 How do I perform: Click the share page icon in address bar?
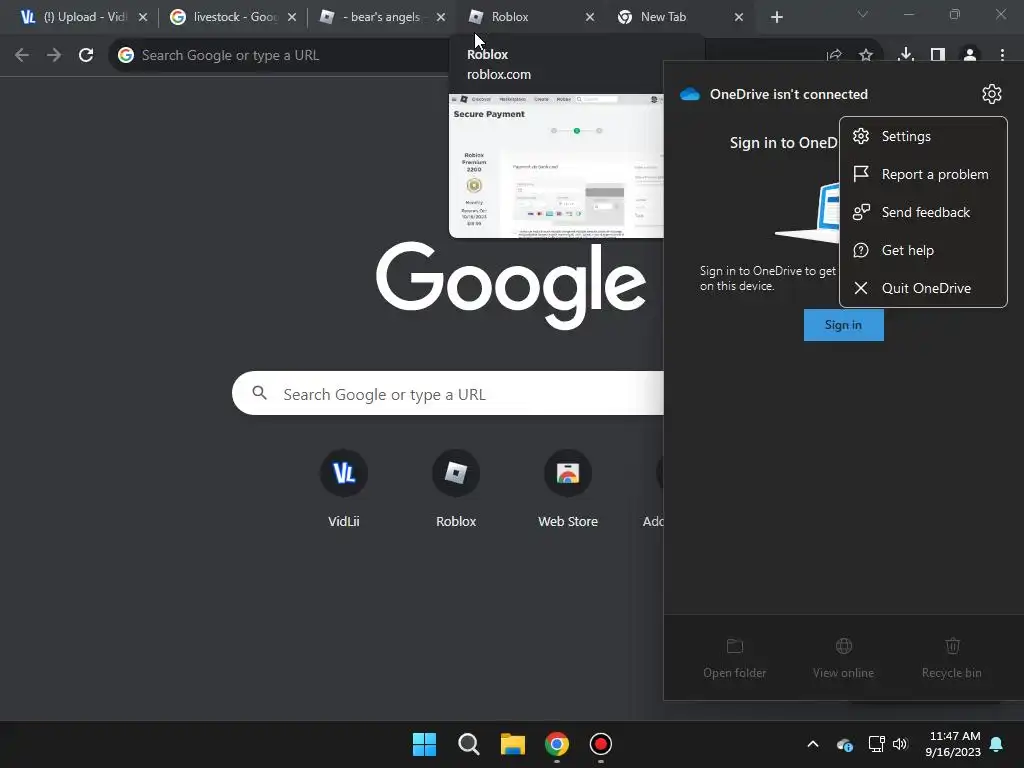tap(834, 55)
